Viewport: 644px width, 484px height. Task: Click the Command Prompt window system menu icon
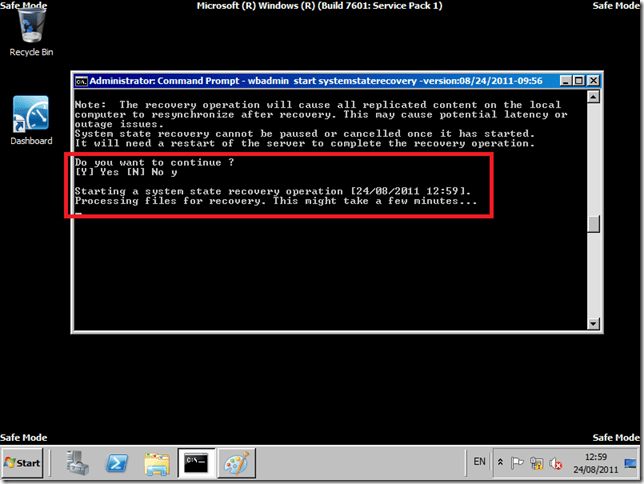[x=81, y=81]
